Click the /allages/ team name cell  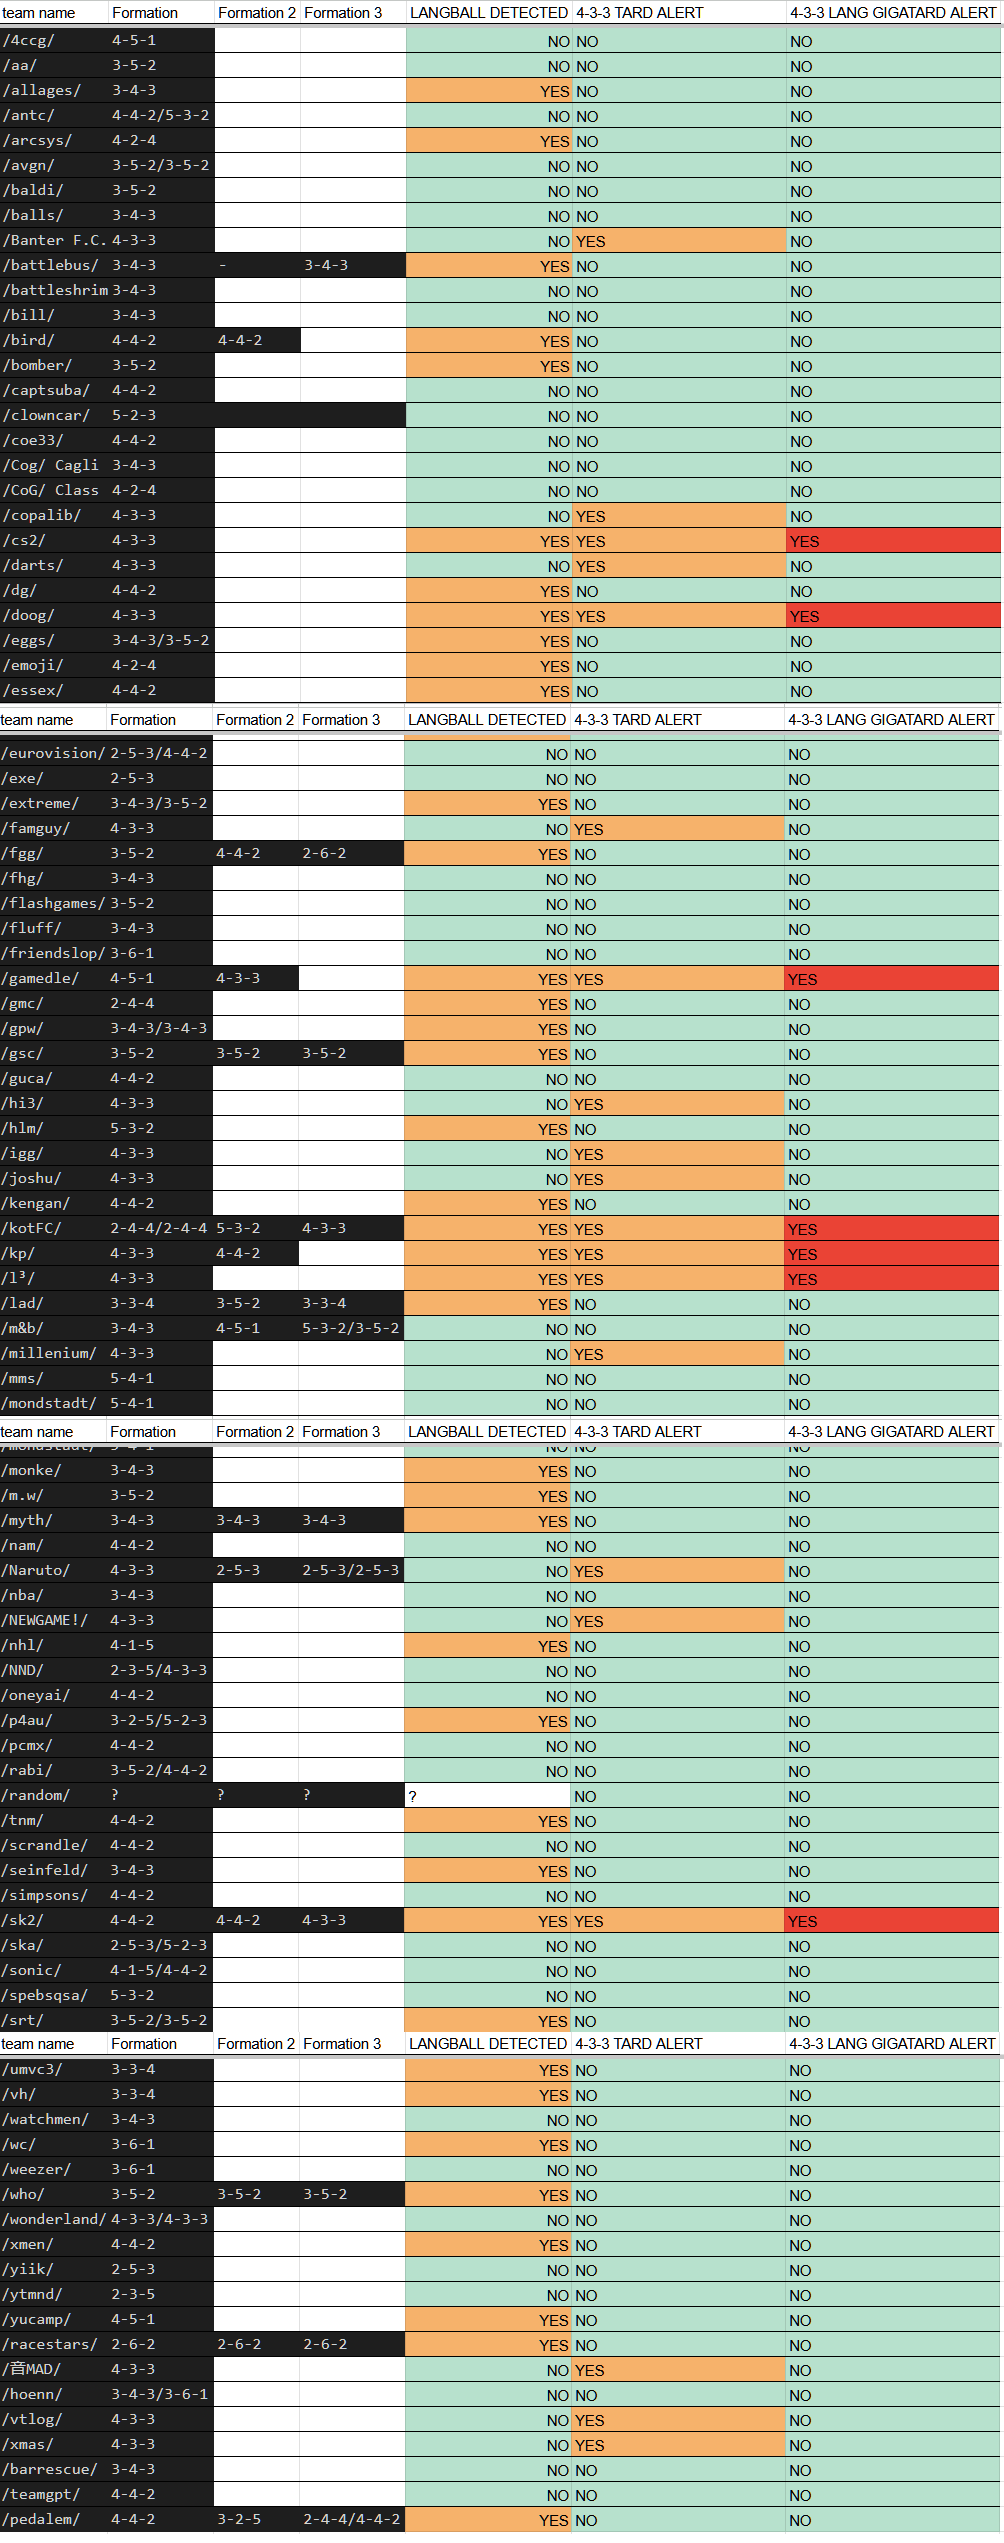[55, 91]
